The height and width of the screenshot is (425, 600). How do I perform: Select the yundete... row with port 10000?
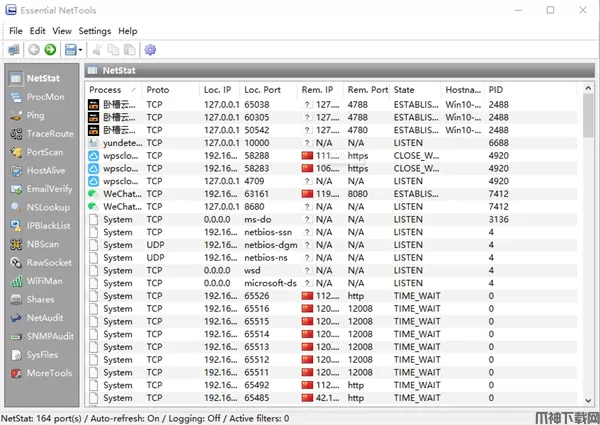[x=331, y=143]
